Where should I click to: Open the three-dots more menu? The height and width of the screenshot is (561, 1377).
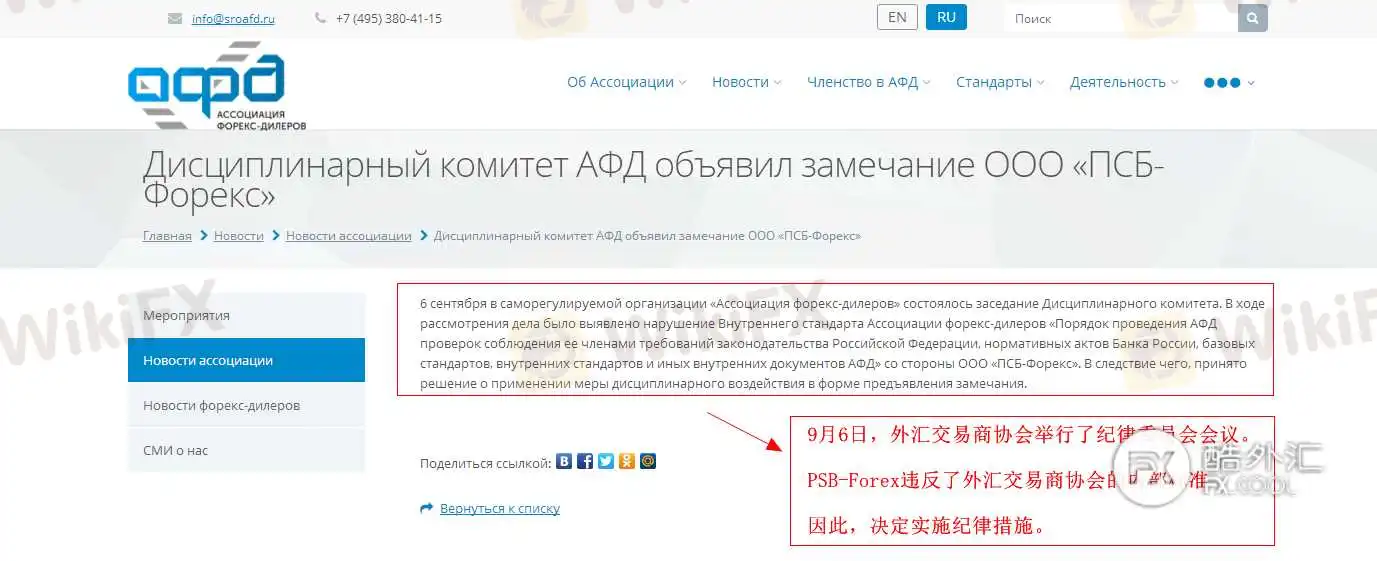coord(1229,82)
